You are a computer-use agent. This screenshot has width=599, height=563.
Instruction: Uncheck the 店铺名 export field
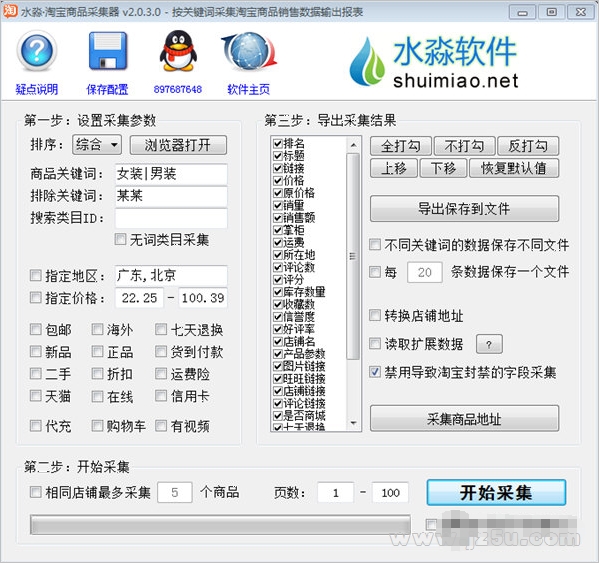coord(278,341)
